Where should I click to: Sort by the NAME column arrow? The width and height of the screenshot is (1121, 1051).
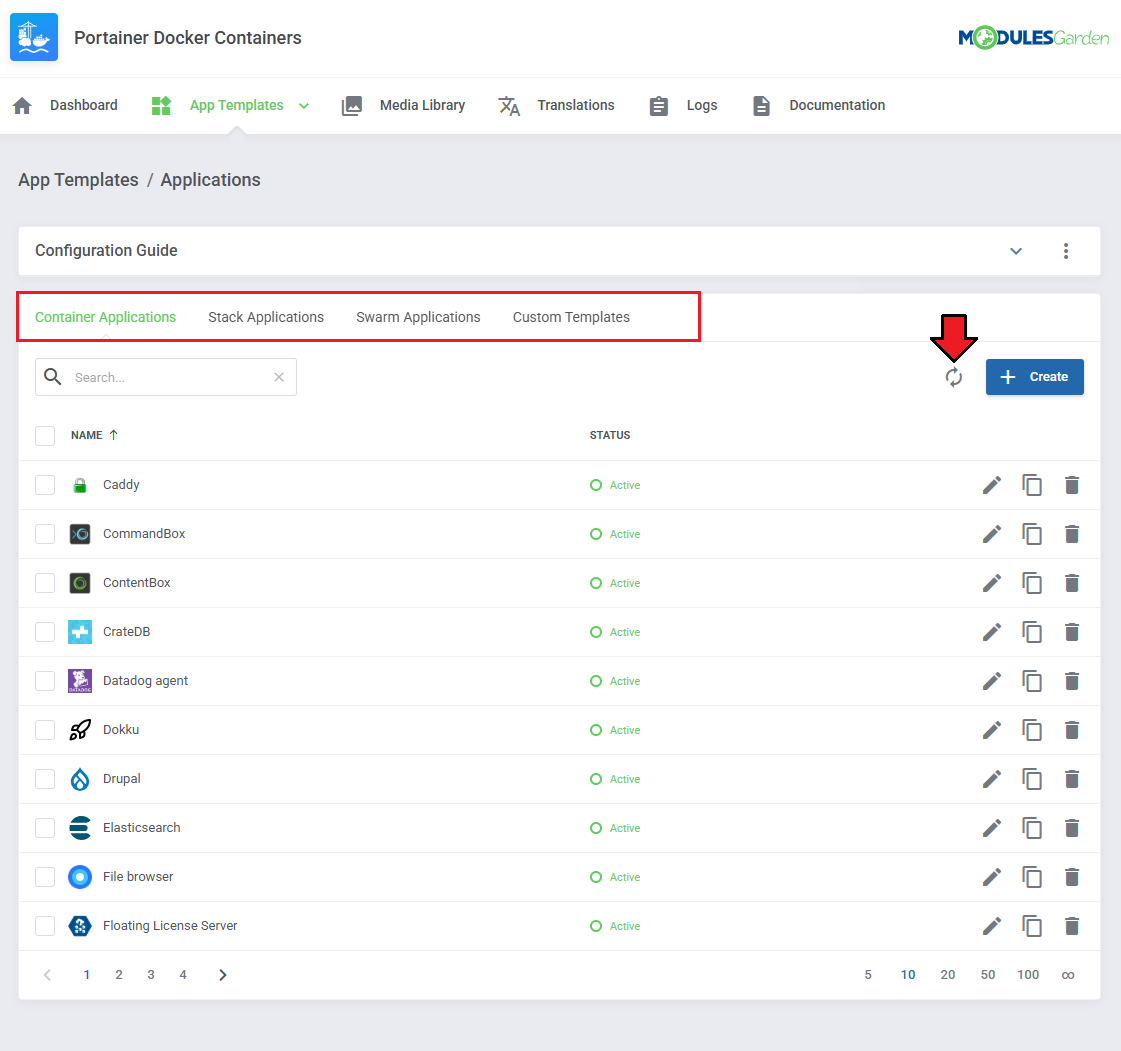(114, 435)
